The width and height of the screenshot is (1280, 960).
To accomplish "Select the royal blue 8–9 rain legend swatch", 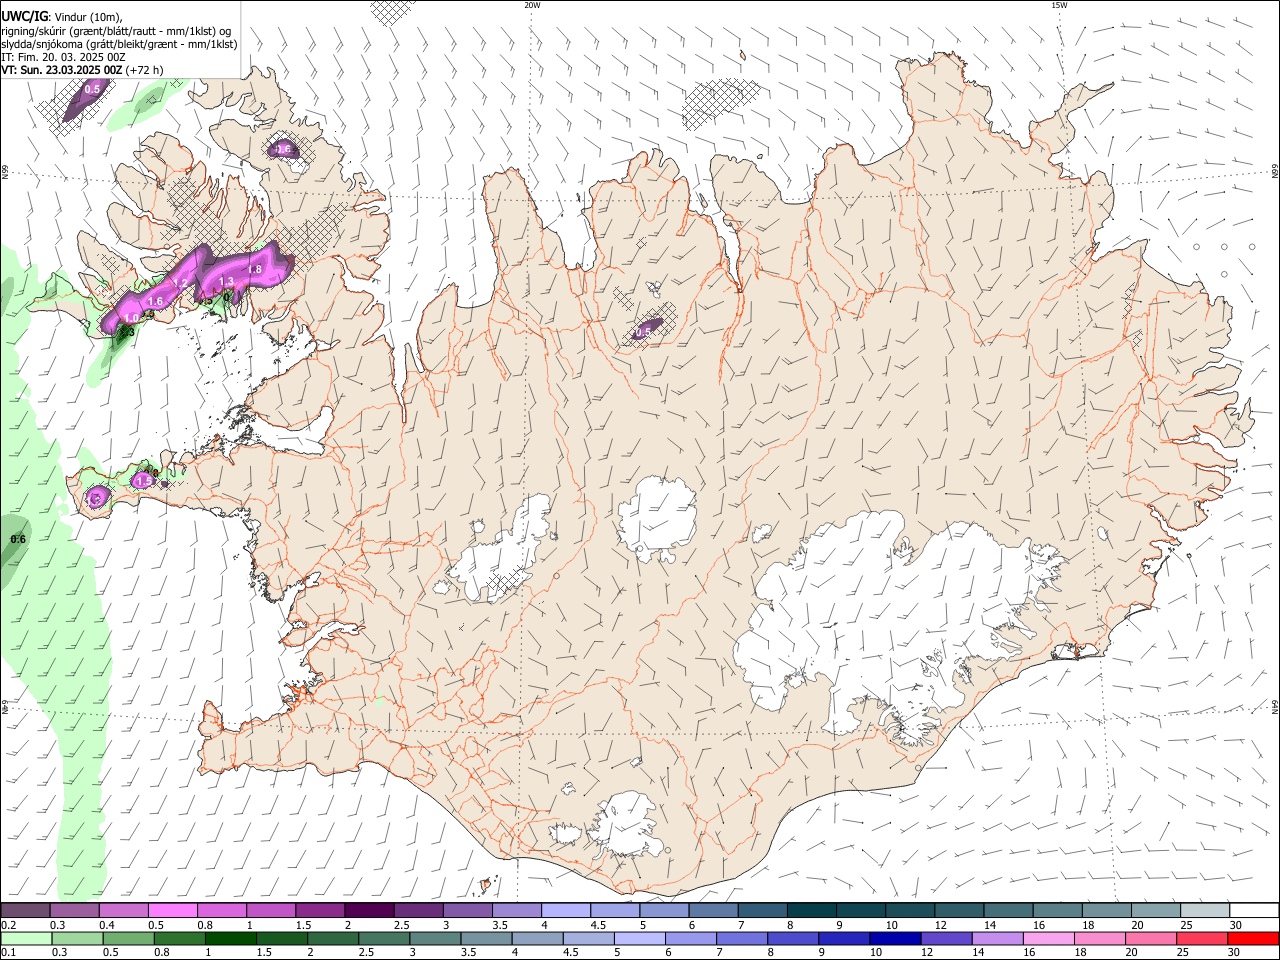I will click(x=793, y=938).
